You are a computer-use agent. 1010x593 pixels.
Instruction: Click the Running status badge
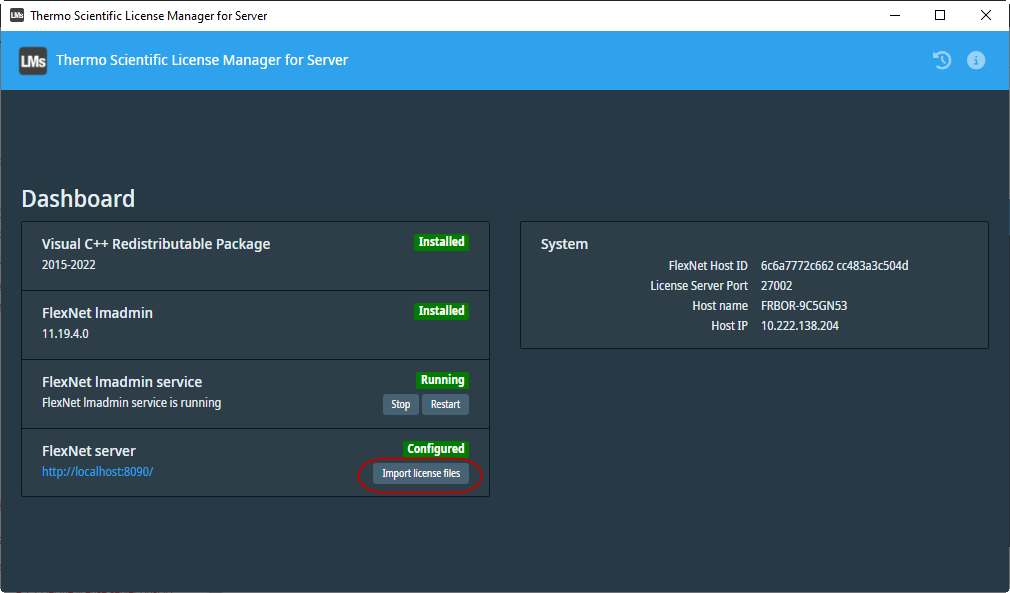pyautogui.click(x=443, y=380)
